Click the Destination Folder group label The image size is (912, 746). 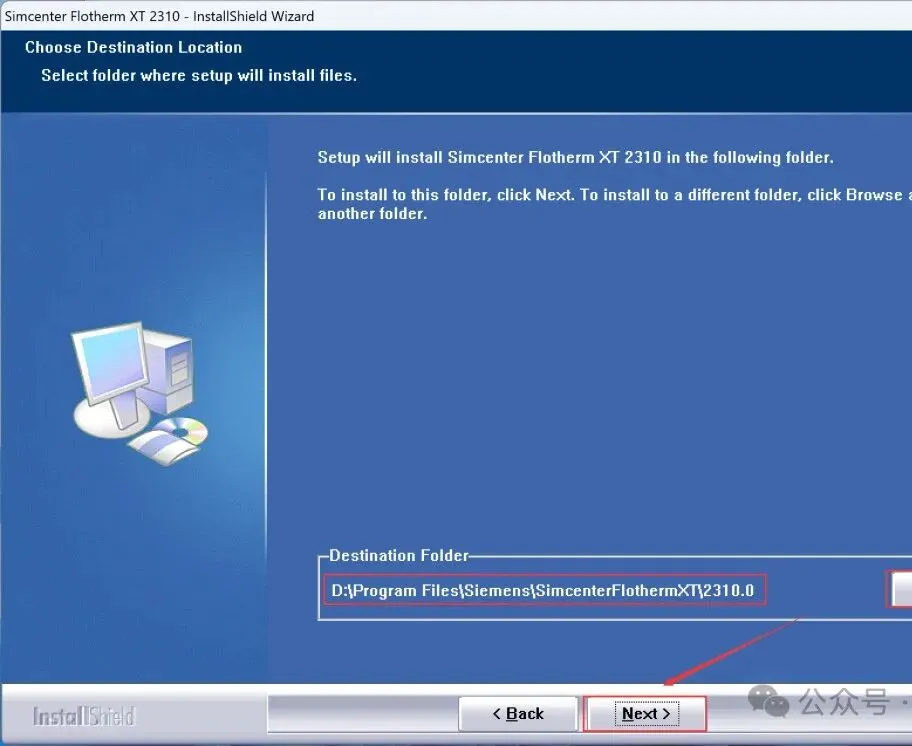399,556
